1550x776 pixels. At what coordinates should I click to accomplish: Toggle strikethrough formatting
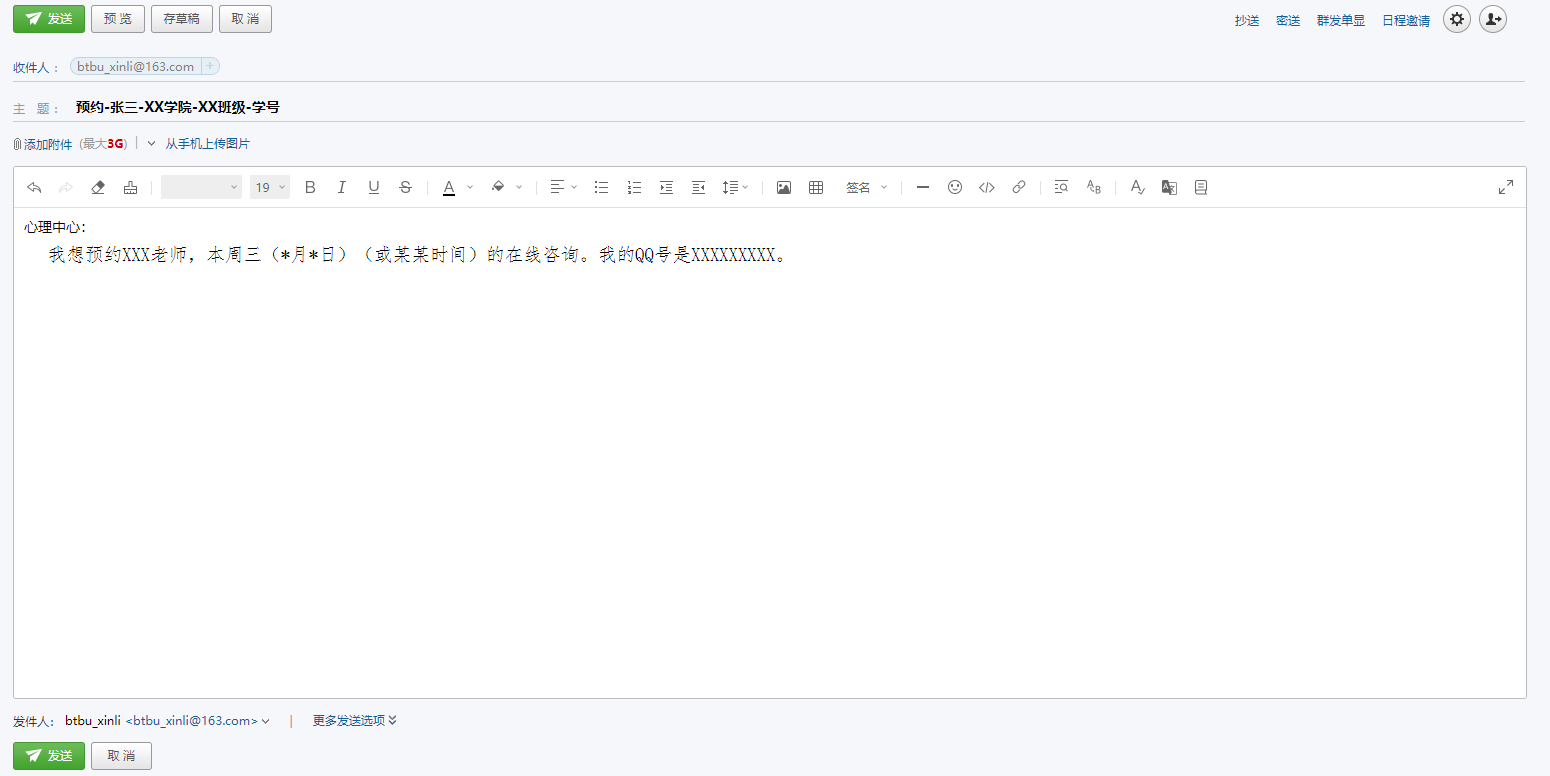click(405, 187)
